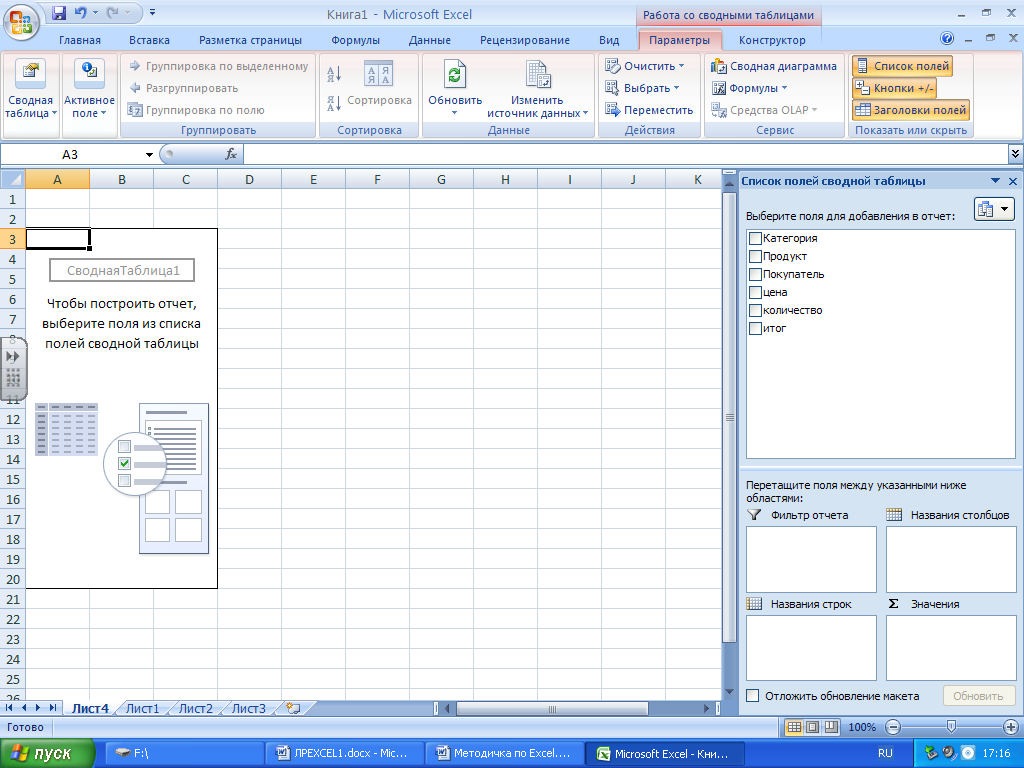This screenshot has height=768, width=1024.
Task: Zoom out with minus button
Action: point(893,727)
